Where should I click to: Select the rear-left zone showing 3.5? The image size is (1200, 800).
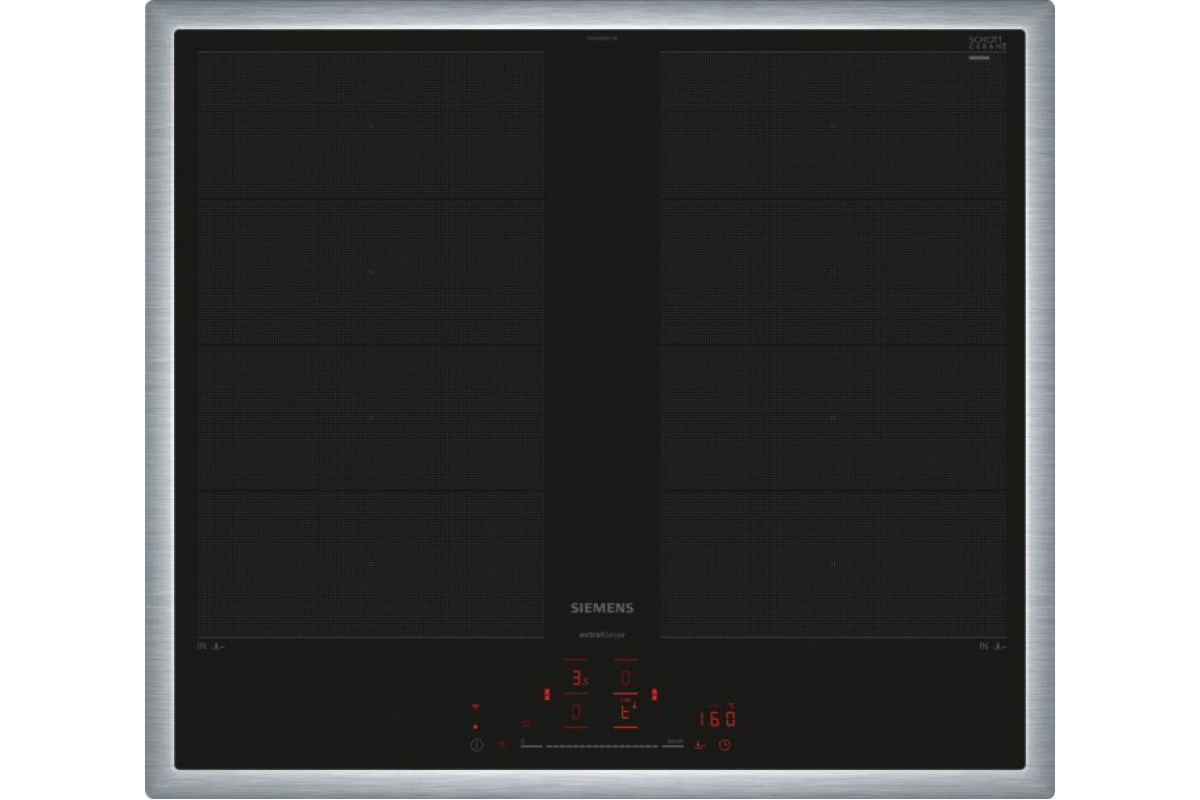[577, 679]
